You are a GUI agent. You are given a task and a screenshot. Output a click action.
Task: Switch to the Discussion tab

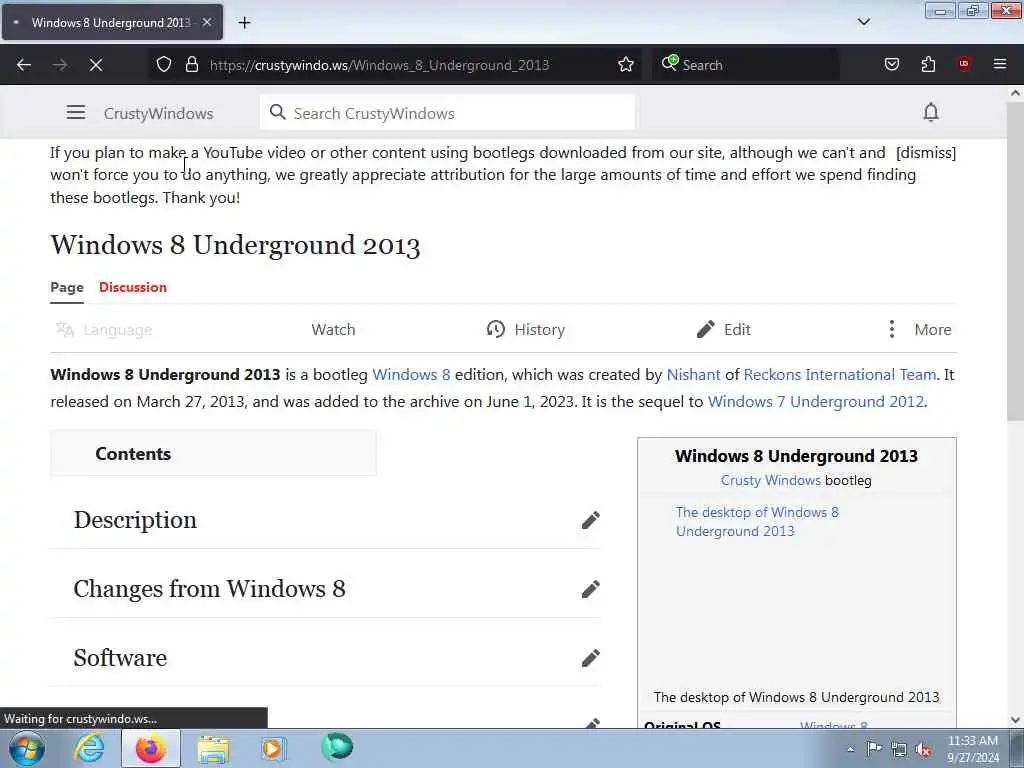click(133, 287)
